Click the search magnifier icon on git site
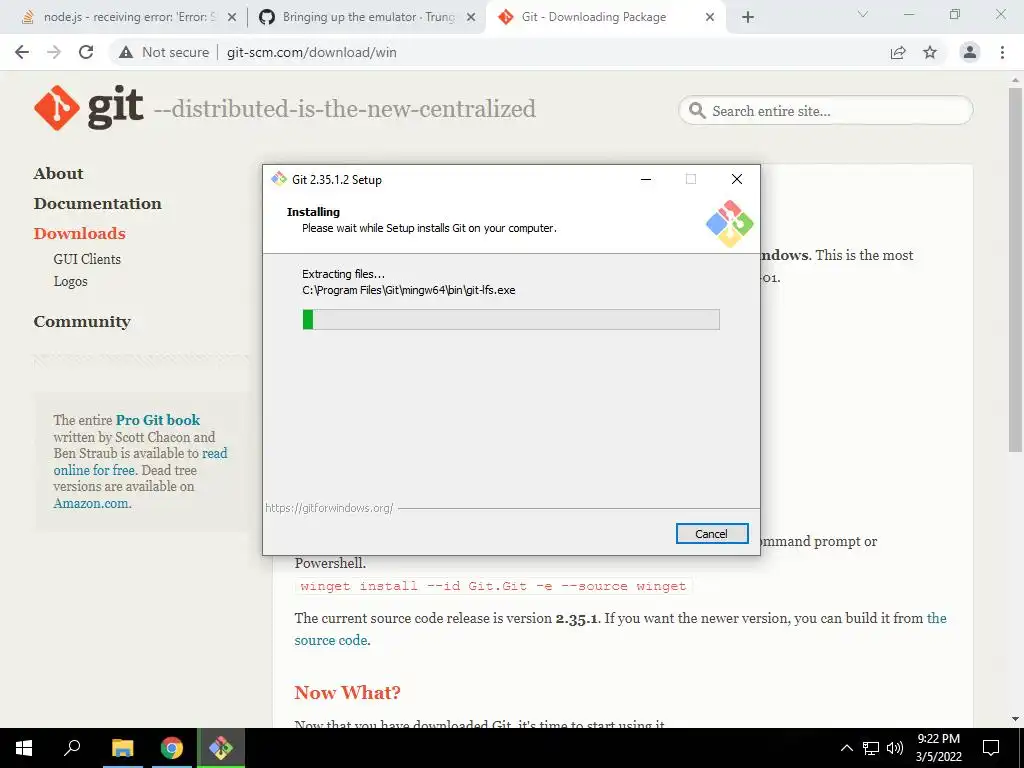The image size is (1024, 768). click(697, 110)
